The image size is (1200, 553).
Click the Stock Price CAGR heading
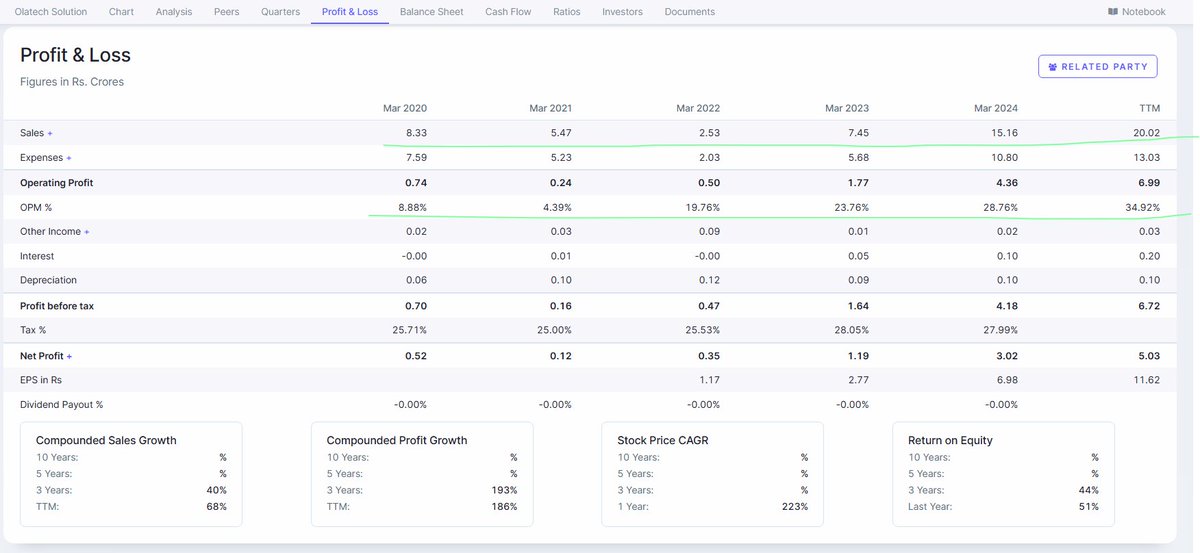(663, 440)
